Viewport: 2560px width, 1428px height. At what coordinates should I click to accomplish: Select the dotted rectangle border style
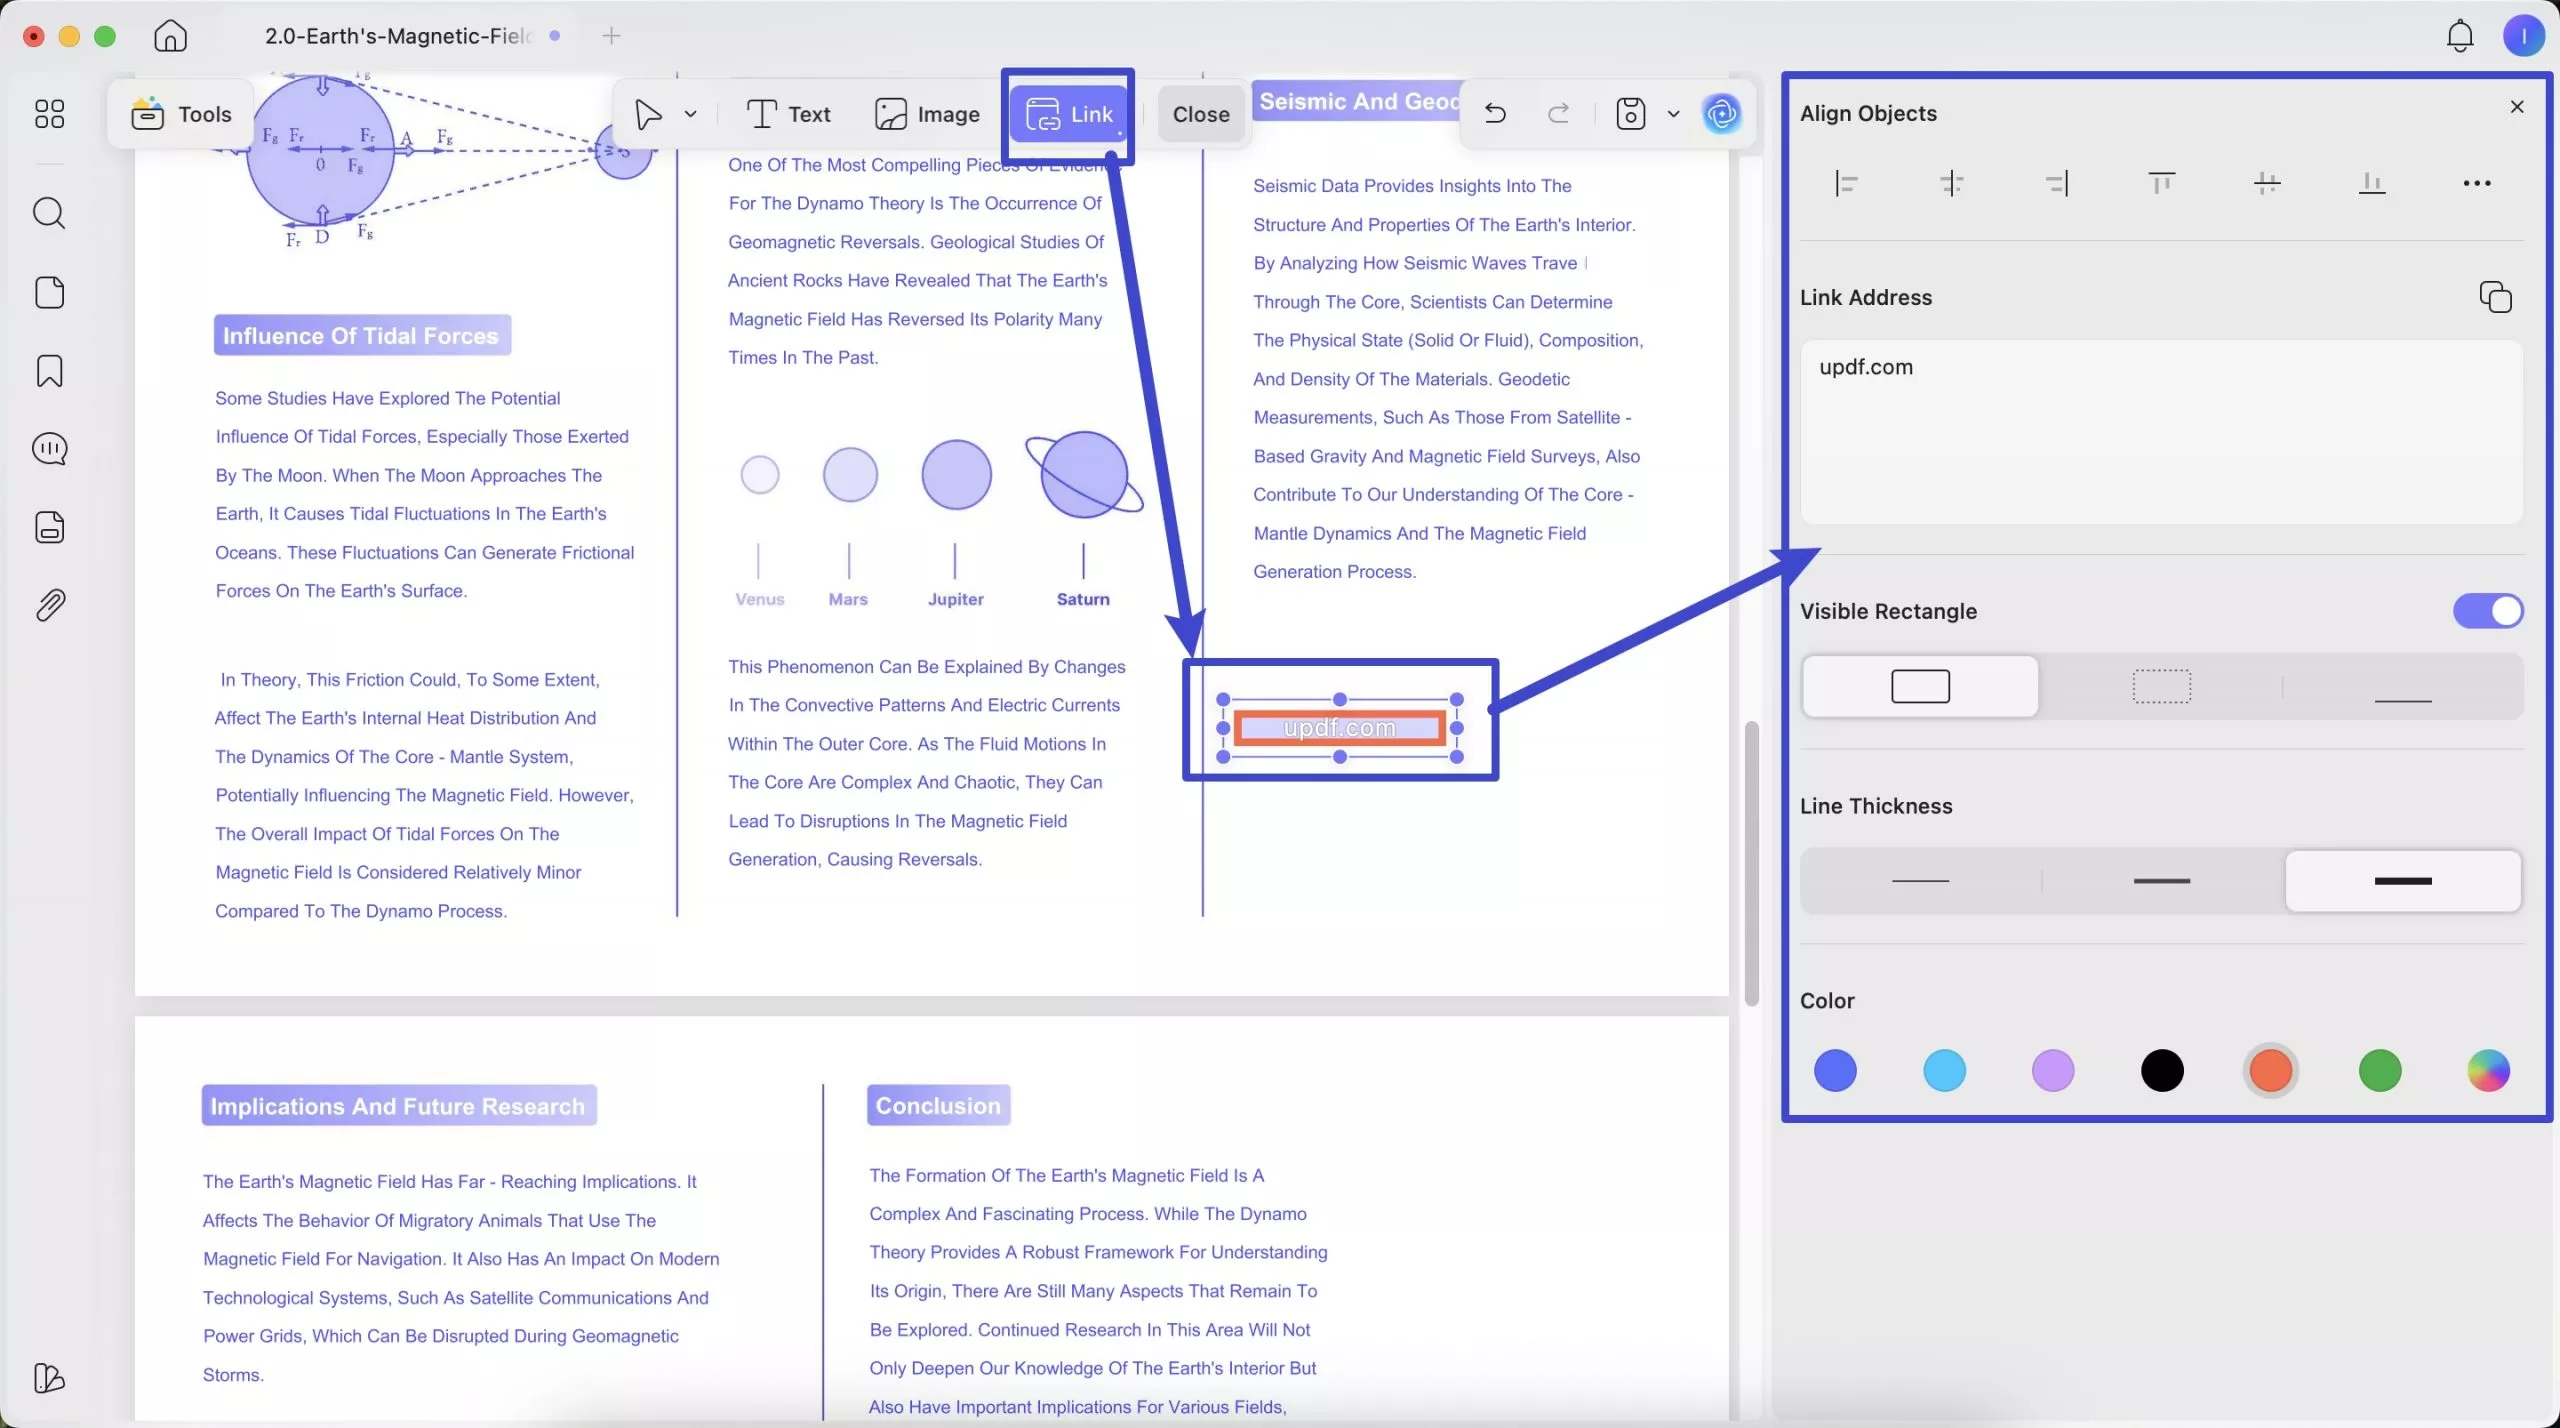[x=2160, y=686]
